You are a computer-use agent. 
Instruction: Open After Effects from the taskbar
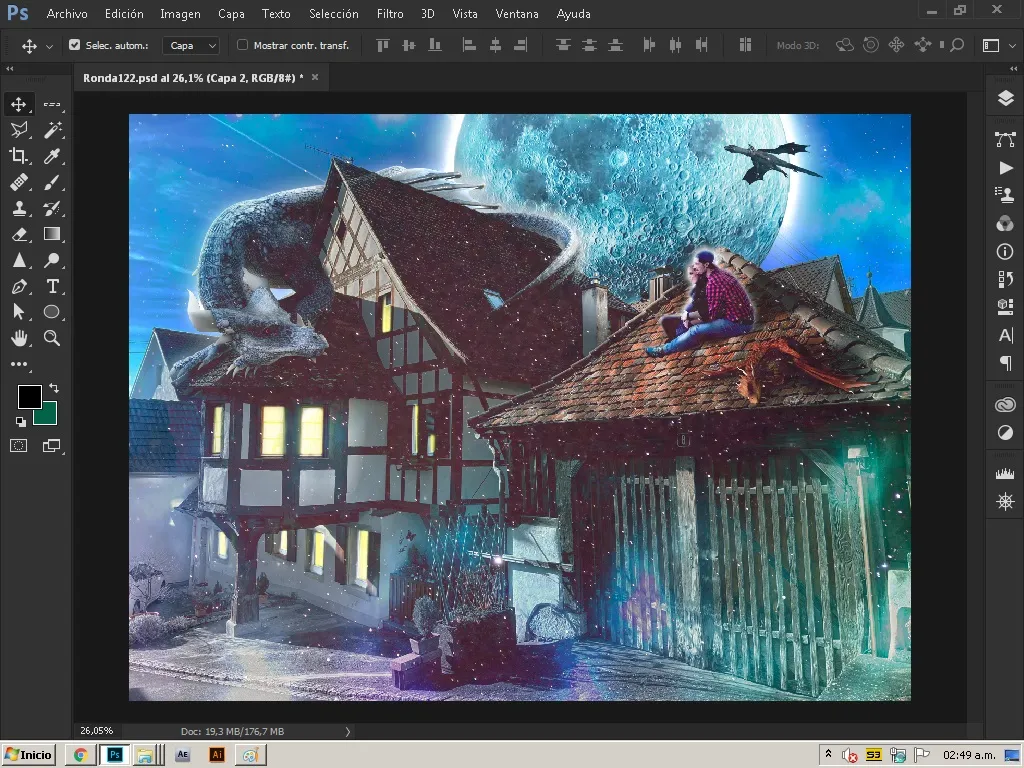(182, 755)
